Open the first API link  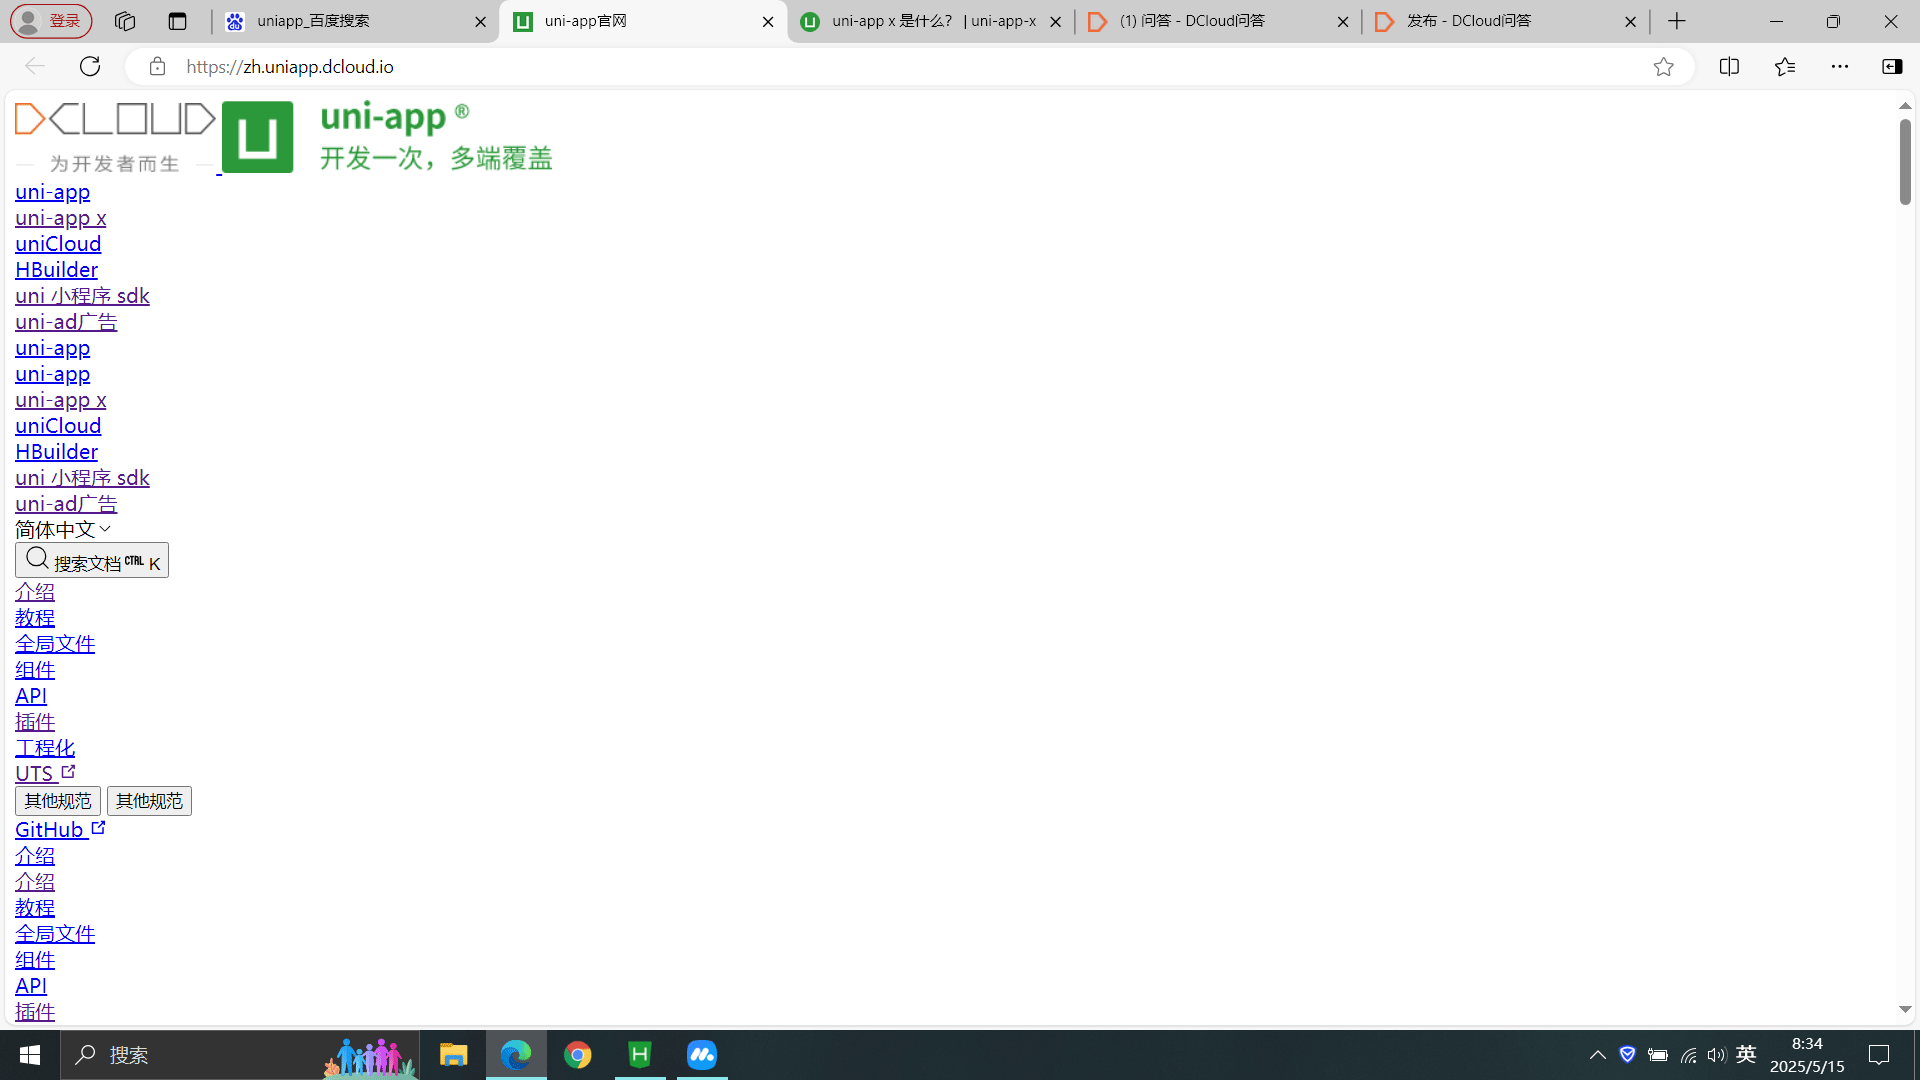(31, 696)
